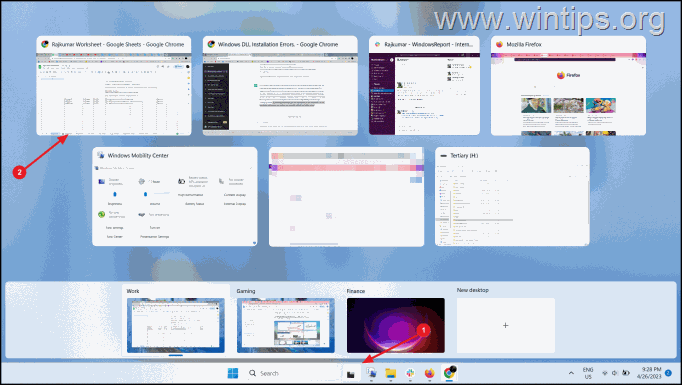This screenshot has width=682, height=385.
Task: Open Google Chrome from the taskbar
Action: click(x=449, y=373)
